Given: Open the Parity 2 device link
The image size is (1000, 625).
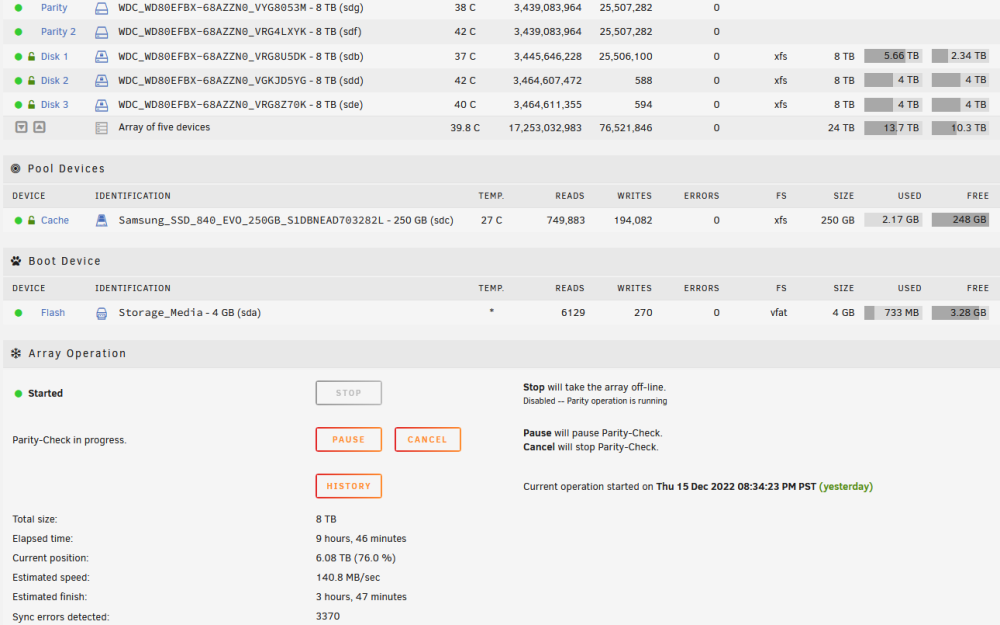Looking at the screenshot, I should click(x=58, y=32).
